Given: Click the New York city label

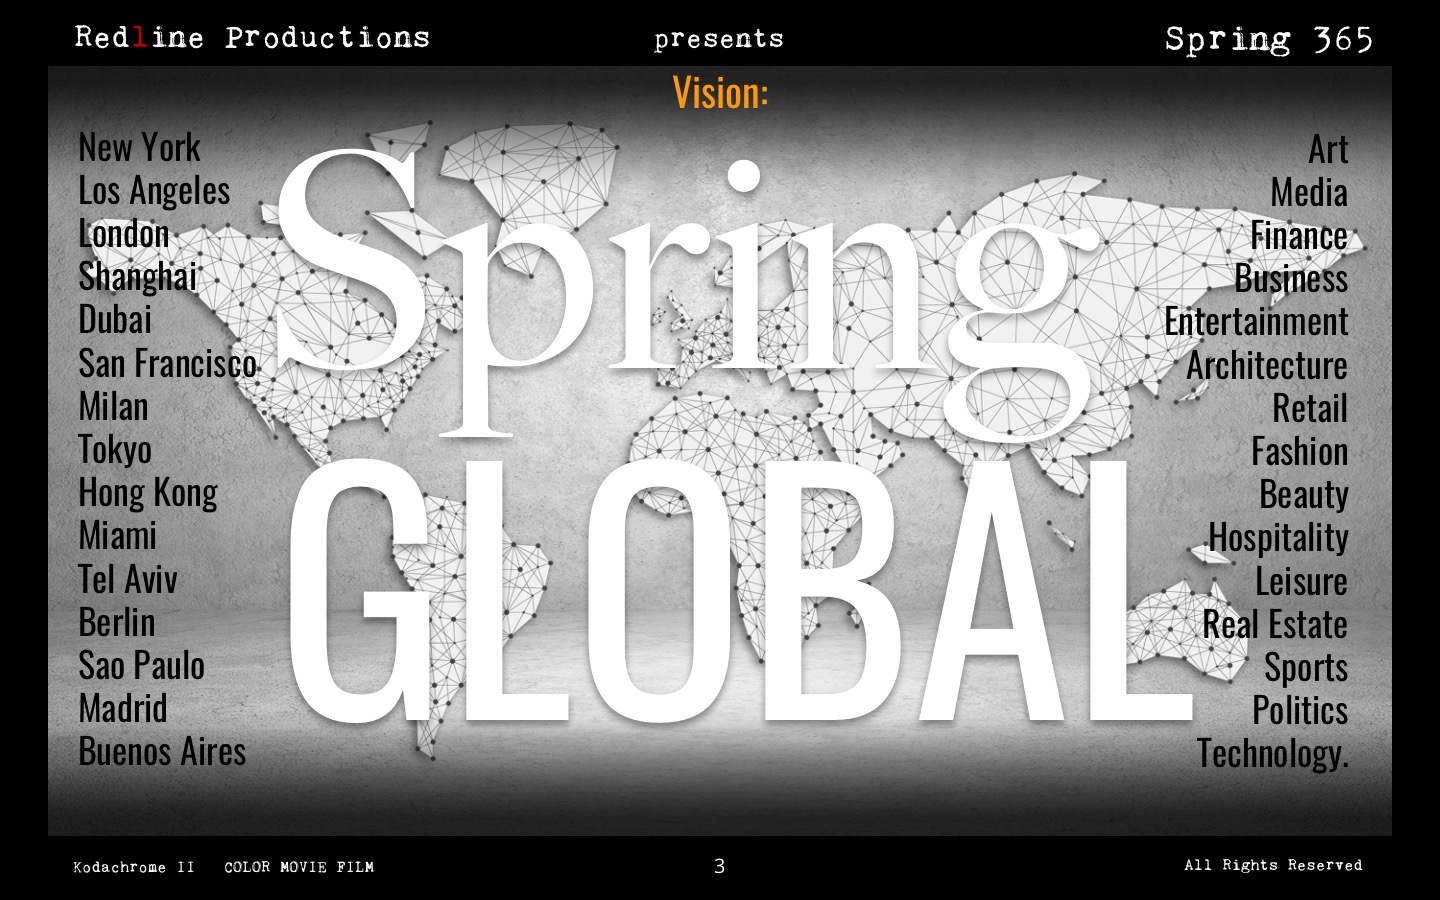Looking at the screenshot, I should 139,148.
